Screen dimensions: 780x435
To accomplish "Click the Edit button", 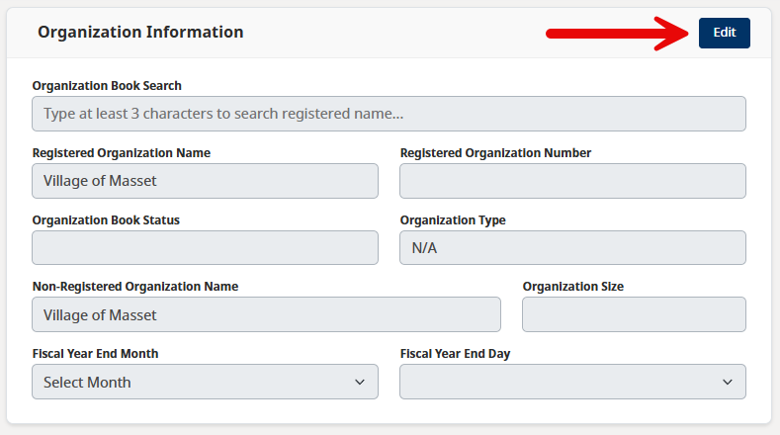I will point(724,33).
